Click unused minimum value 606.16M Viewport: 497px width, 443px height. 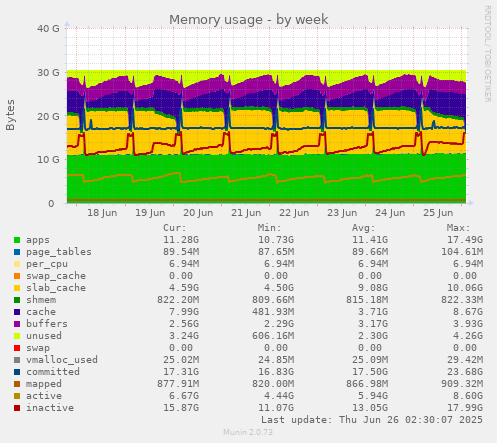[x=273, y=336]
